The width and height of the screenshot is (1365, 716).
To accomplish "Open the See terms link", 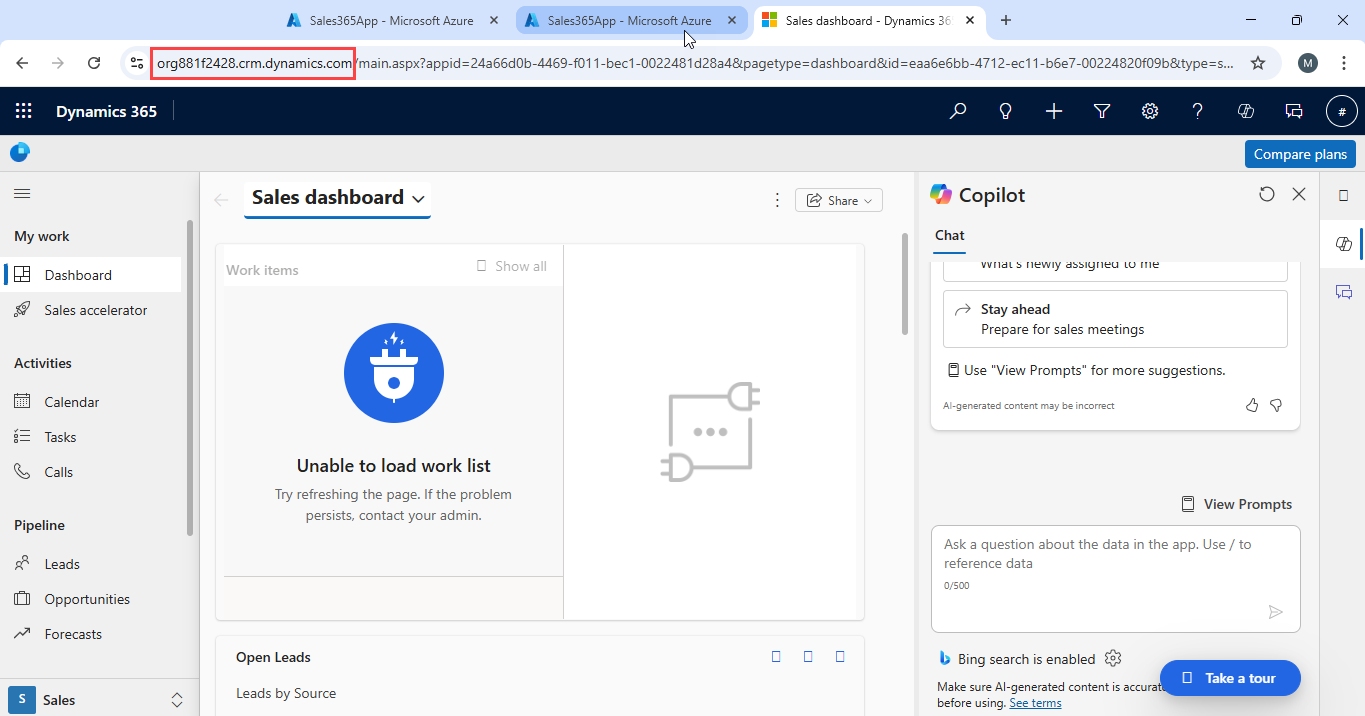I will (x=1035, y=703).
